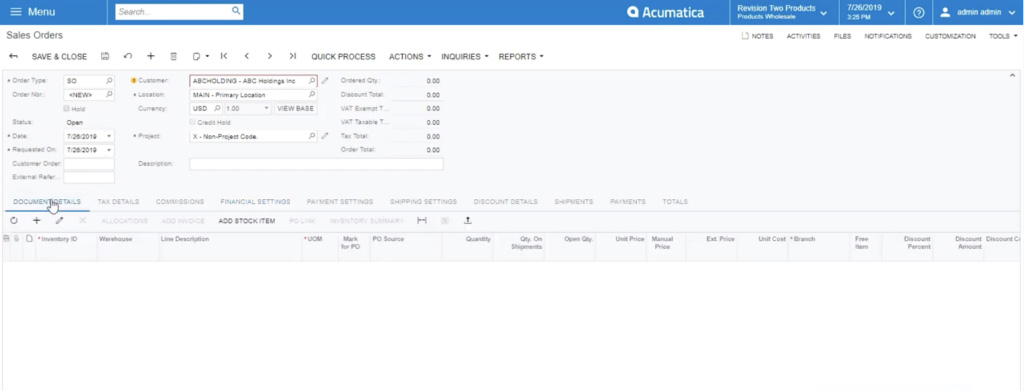Go to last record arrow icon

click(x=293, y=56)
